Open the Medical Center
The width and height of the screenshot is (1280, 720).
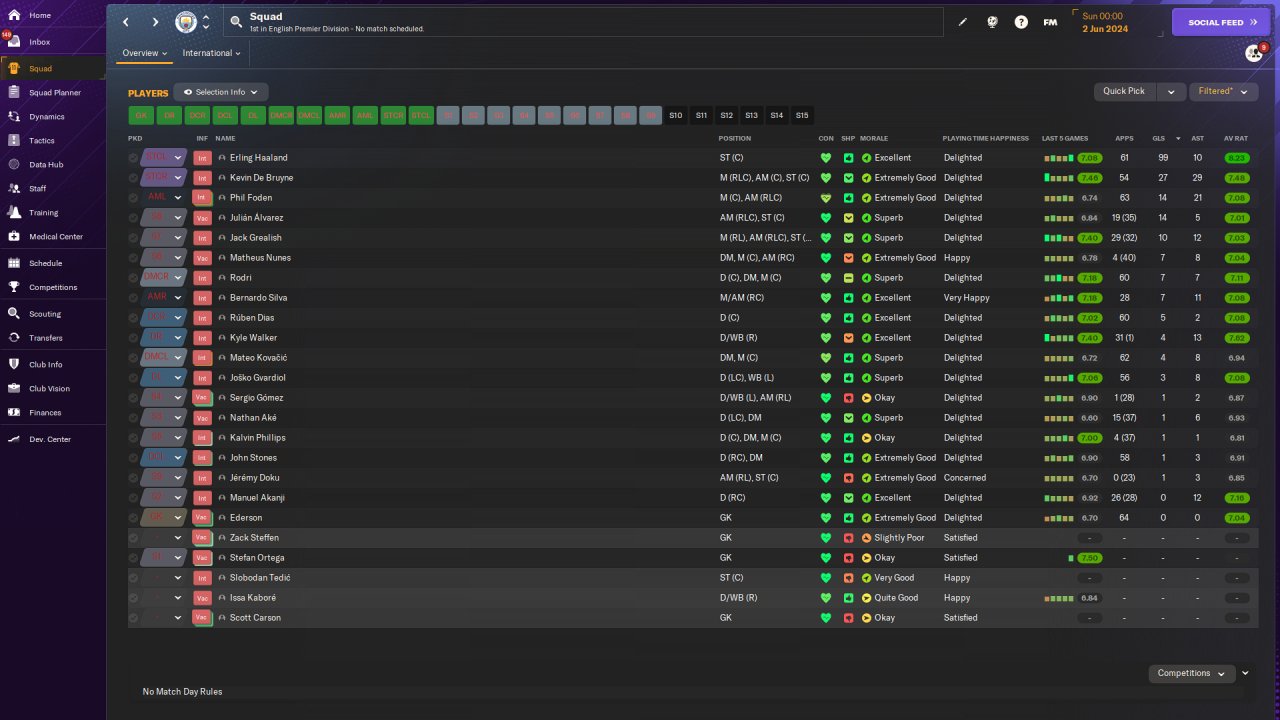tap(55, 236)
